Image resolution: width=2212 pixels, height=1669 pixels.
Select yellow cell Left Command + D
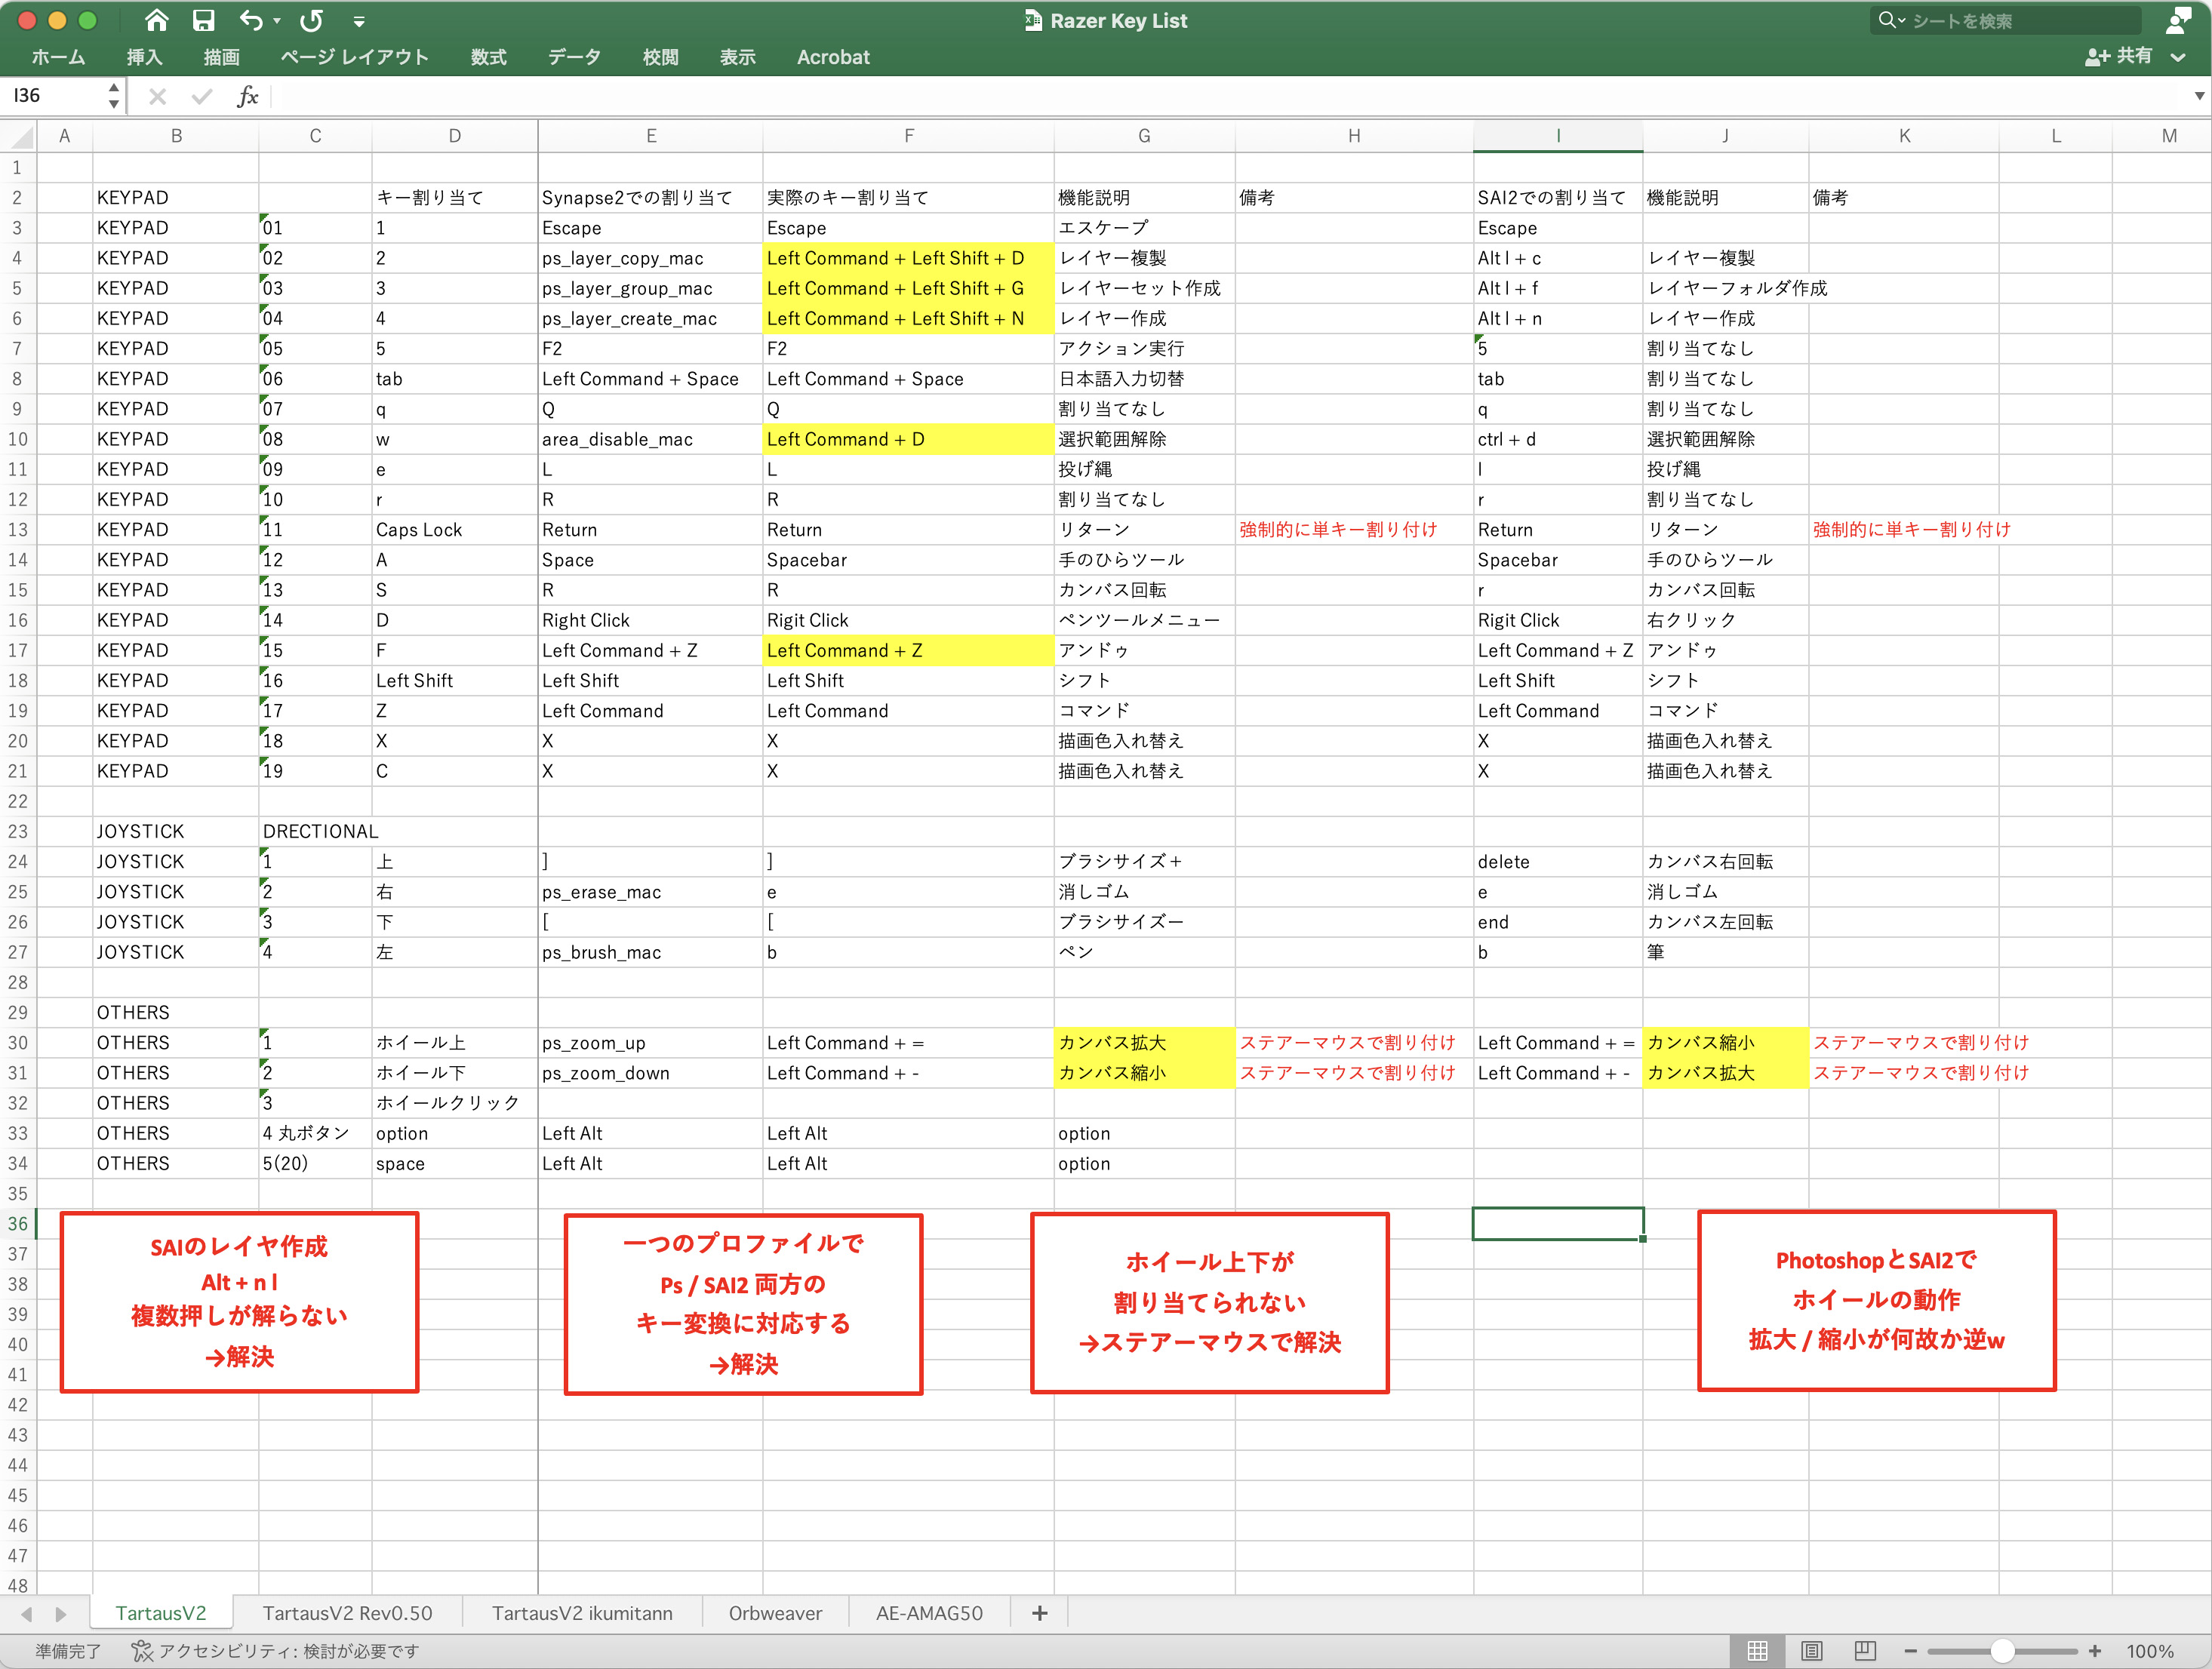pyautogui.click(x=908, y=440)
